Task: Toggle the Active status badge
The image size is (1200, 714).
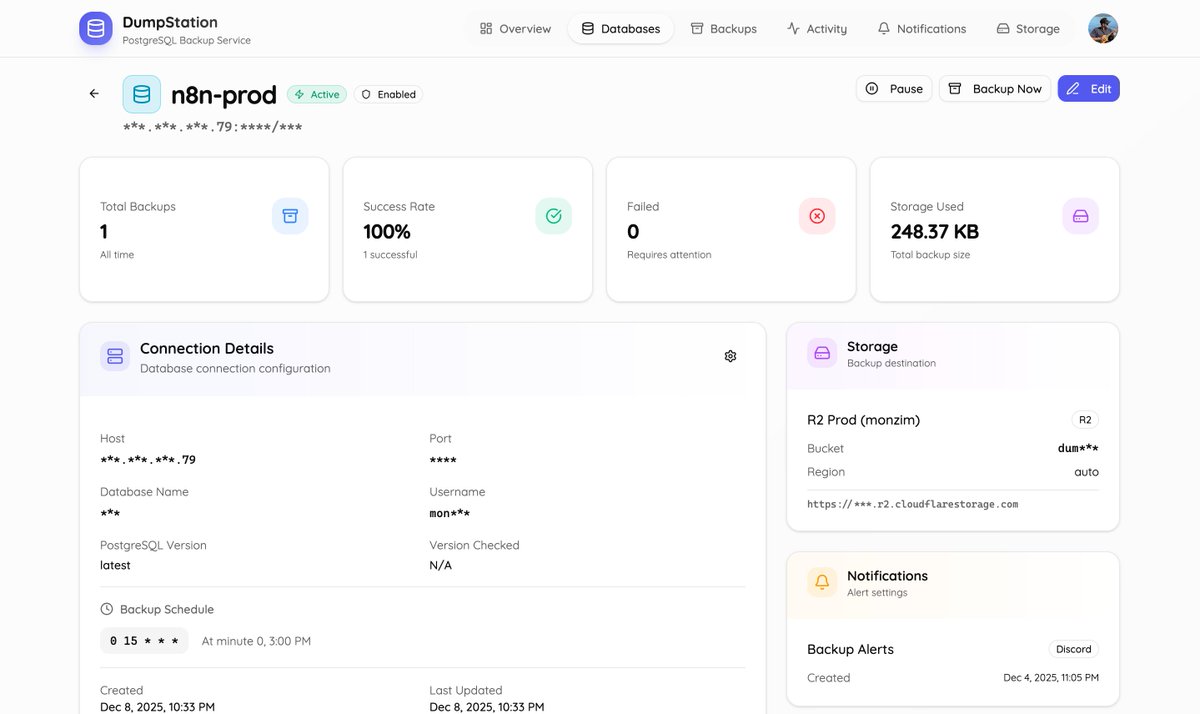Action: (316, 93)
